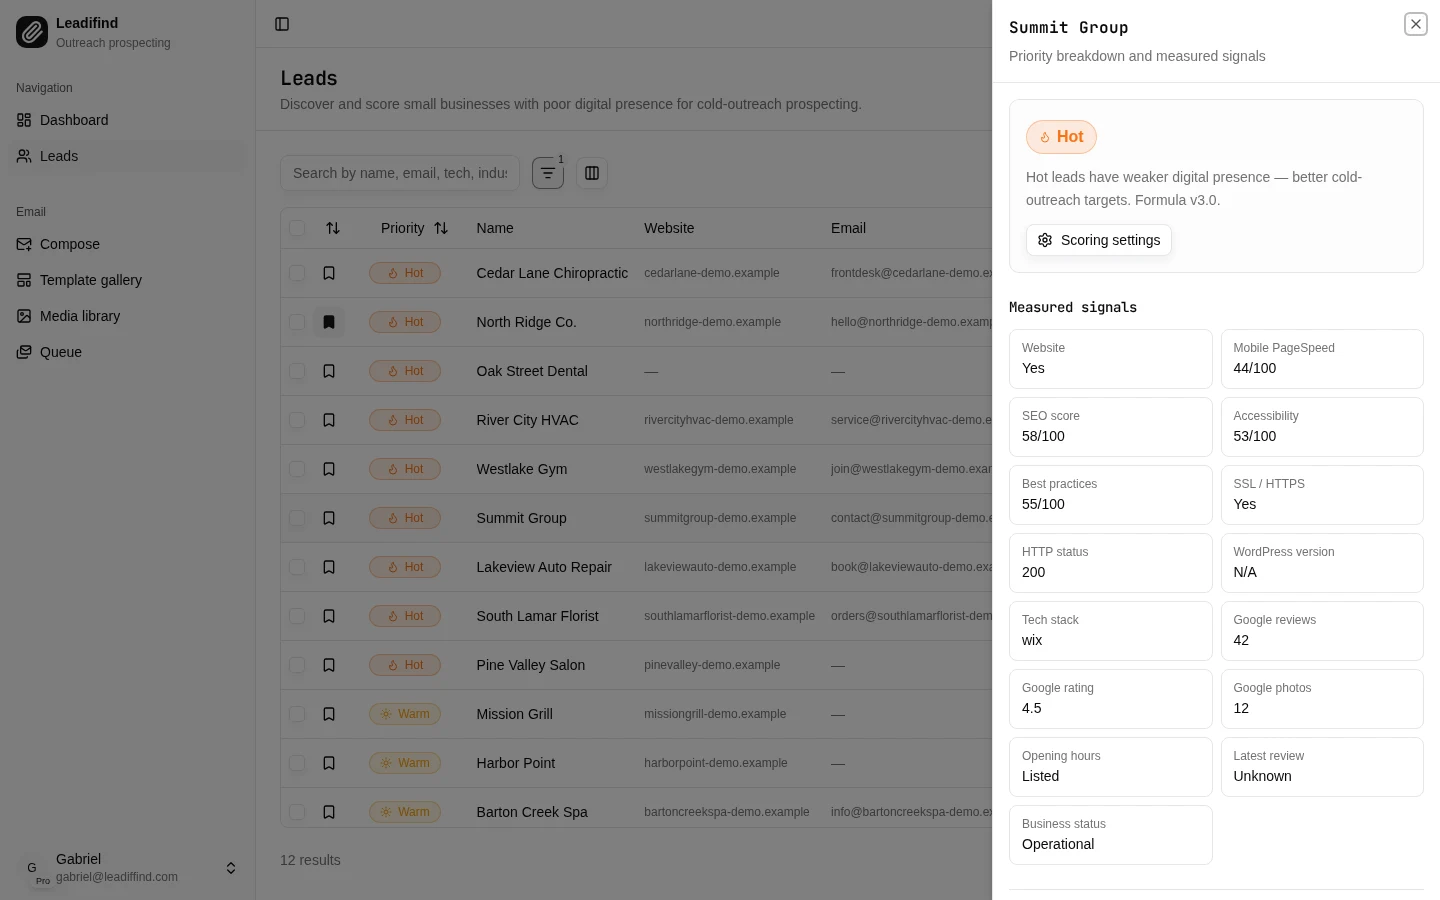
Task: Click southlamarflorist-demo.example website cell
Action: click(730, 616)
